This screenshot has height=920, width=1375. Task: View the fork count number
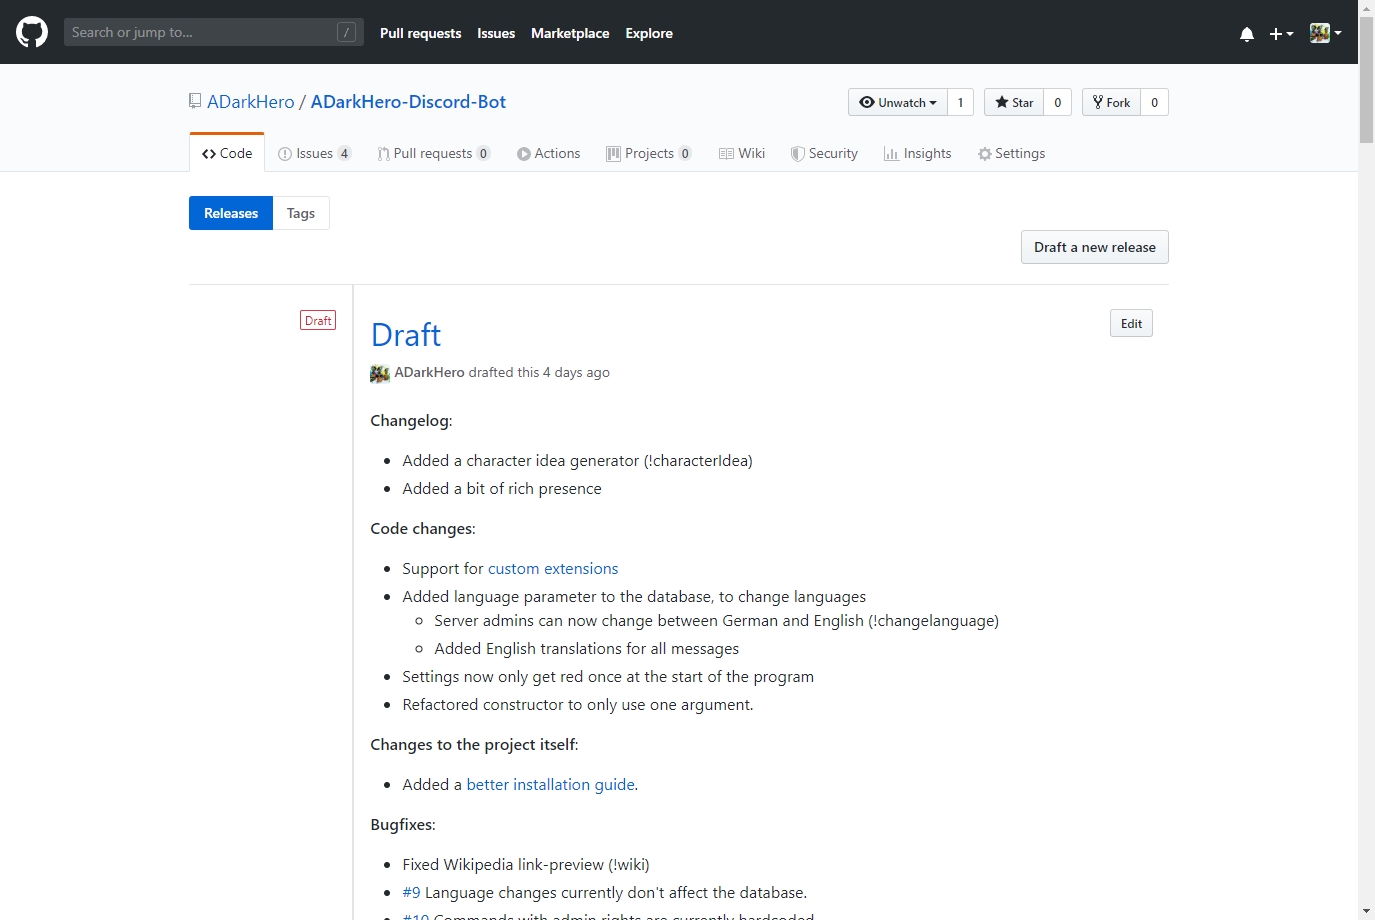[x=1155, y=102]
